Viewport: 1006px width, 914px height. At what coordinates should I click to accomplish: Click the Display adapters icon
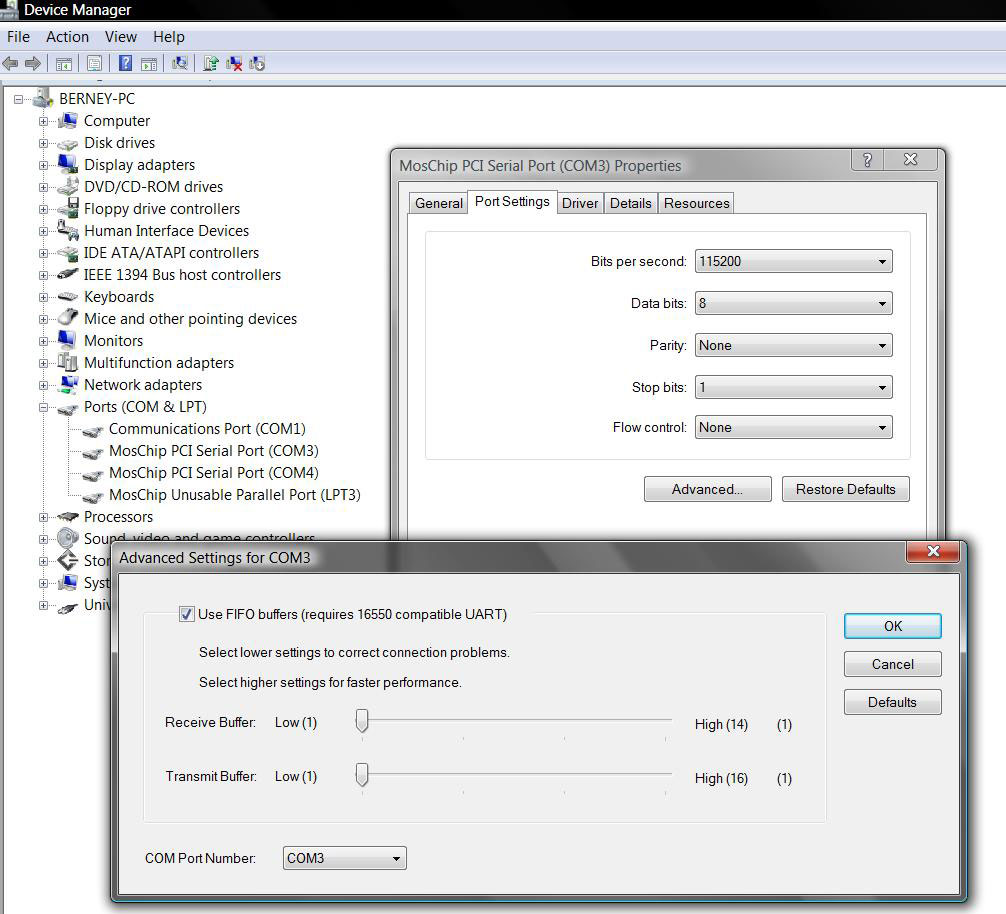[67, 164]
